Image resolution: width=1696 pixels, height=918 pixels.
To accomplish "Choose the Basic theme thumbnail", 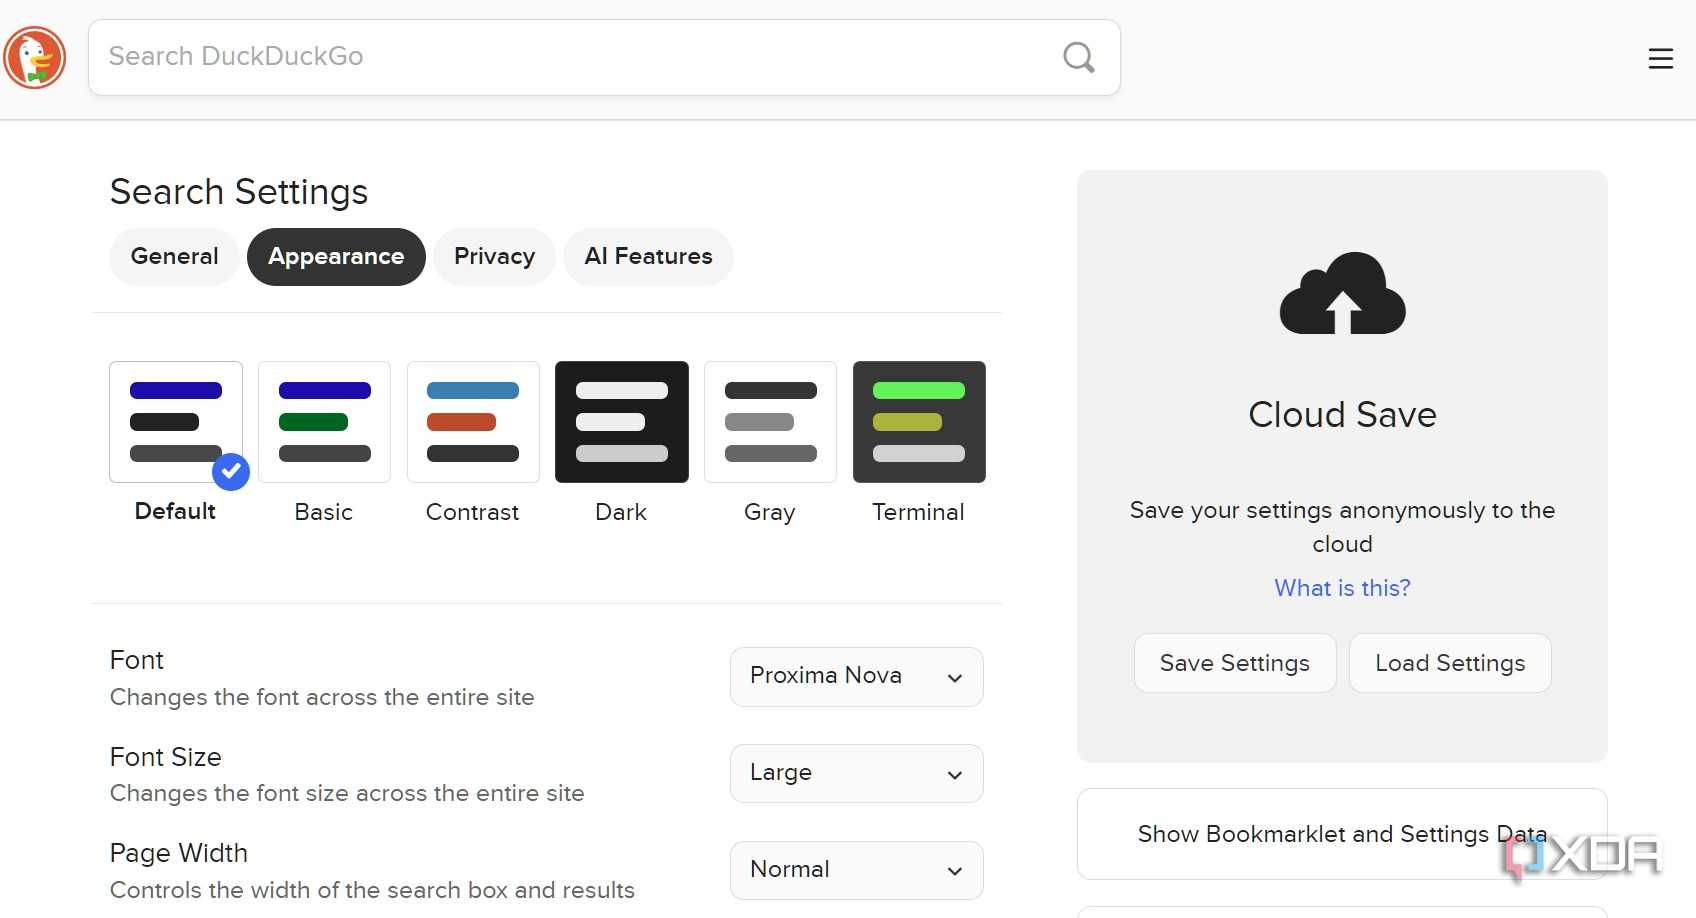I will [324, 422].
